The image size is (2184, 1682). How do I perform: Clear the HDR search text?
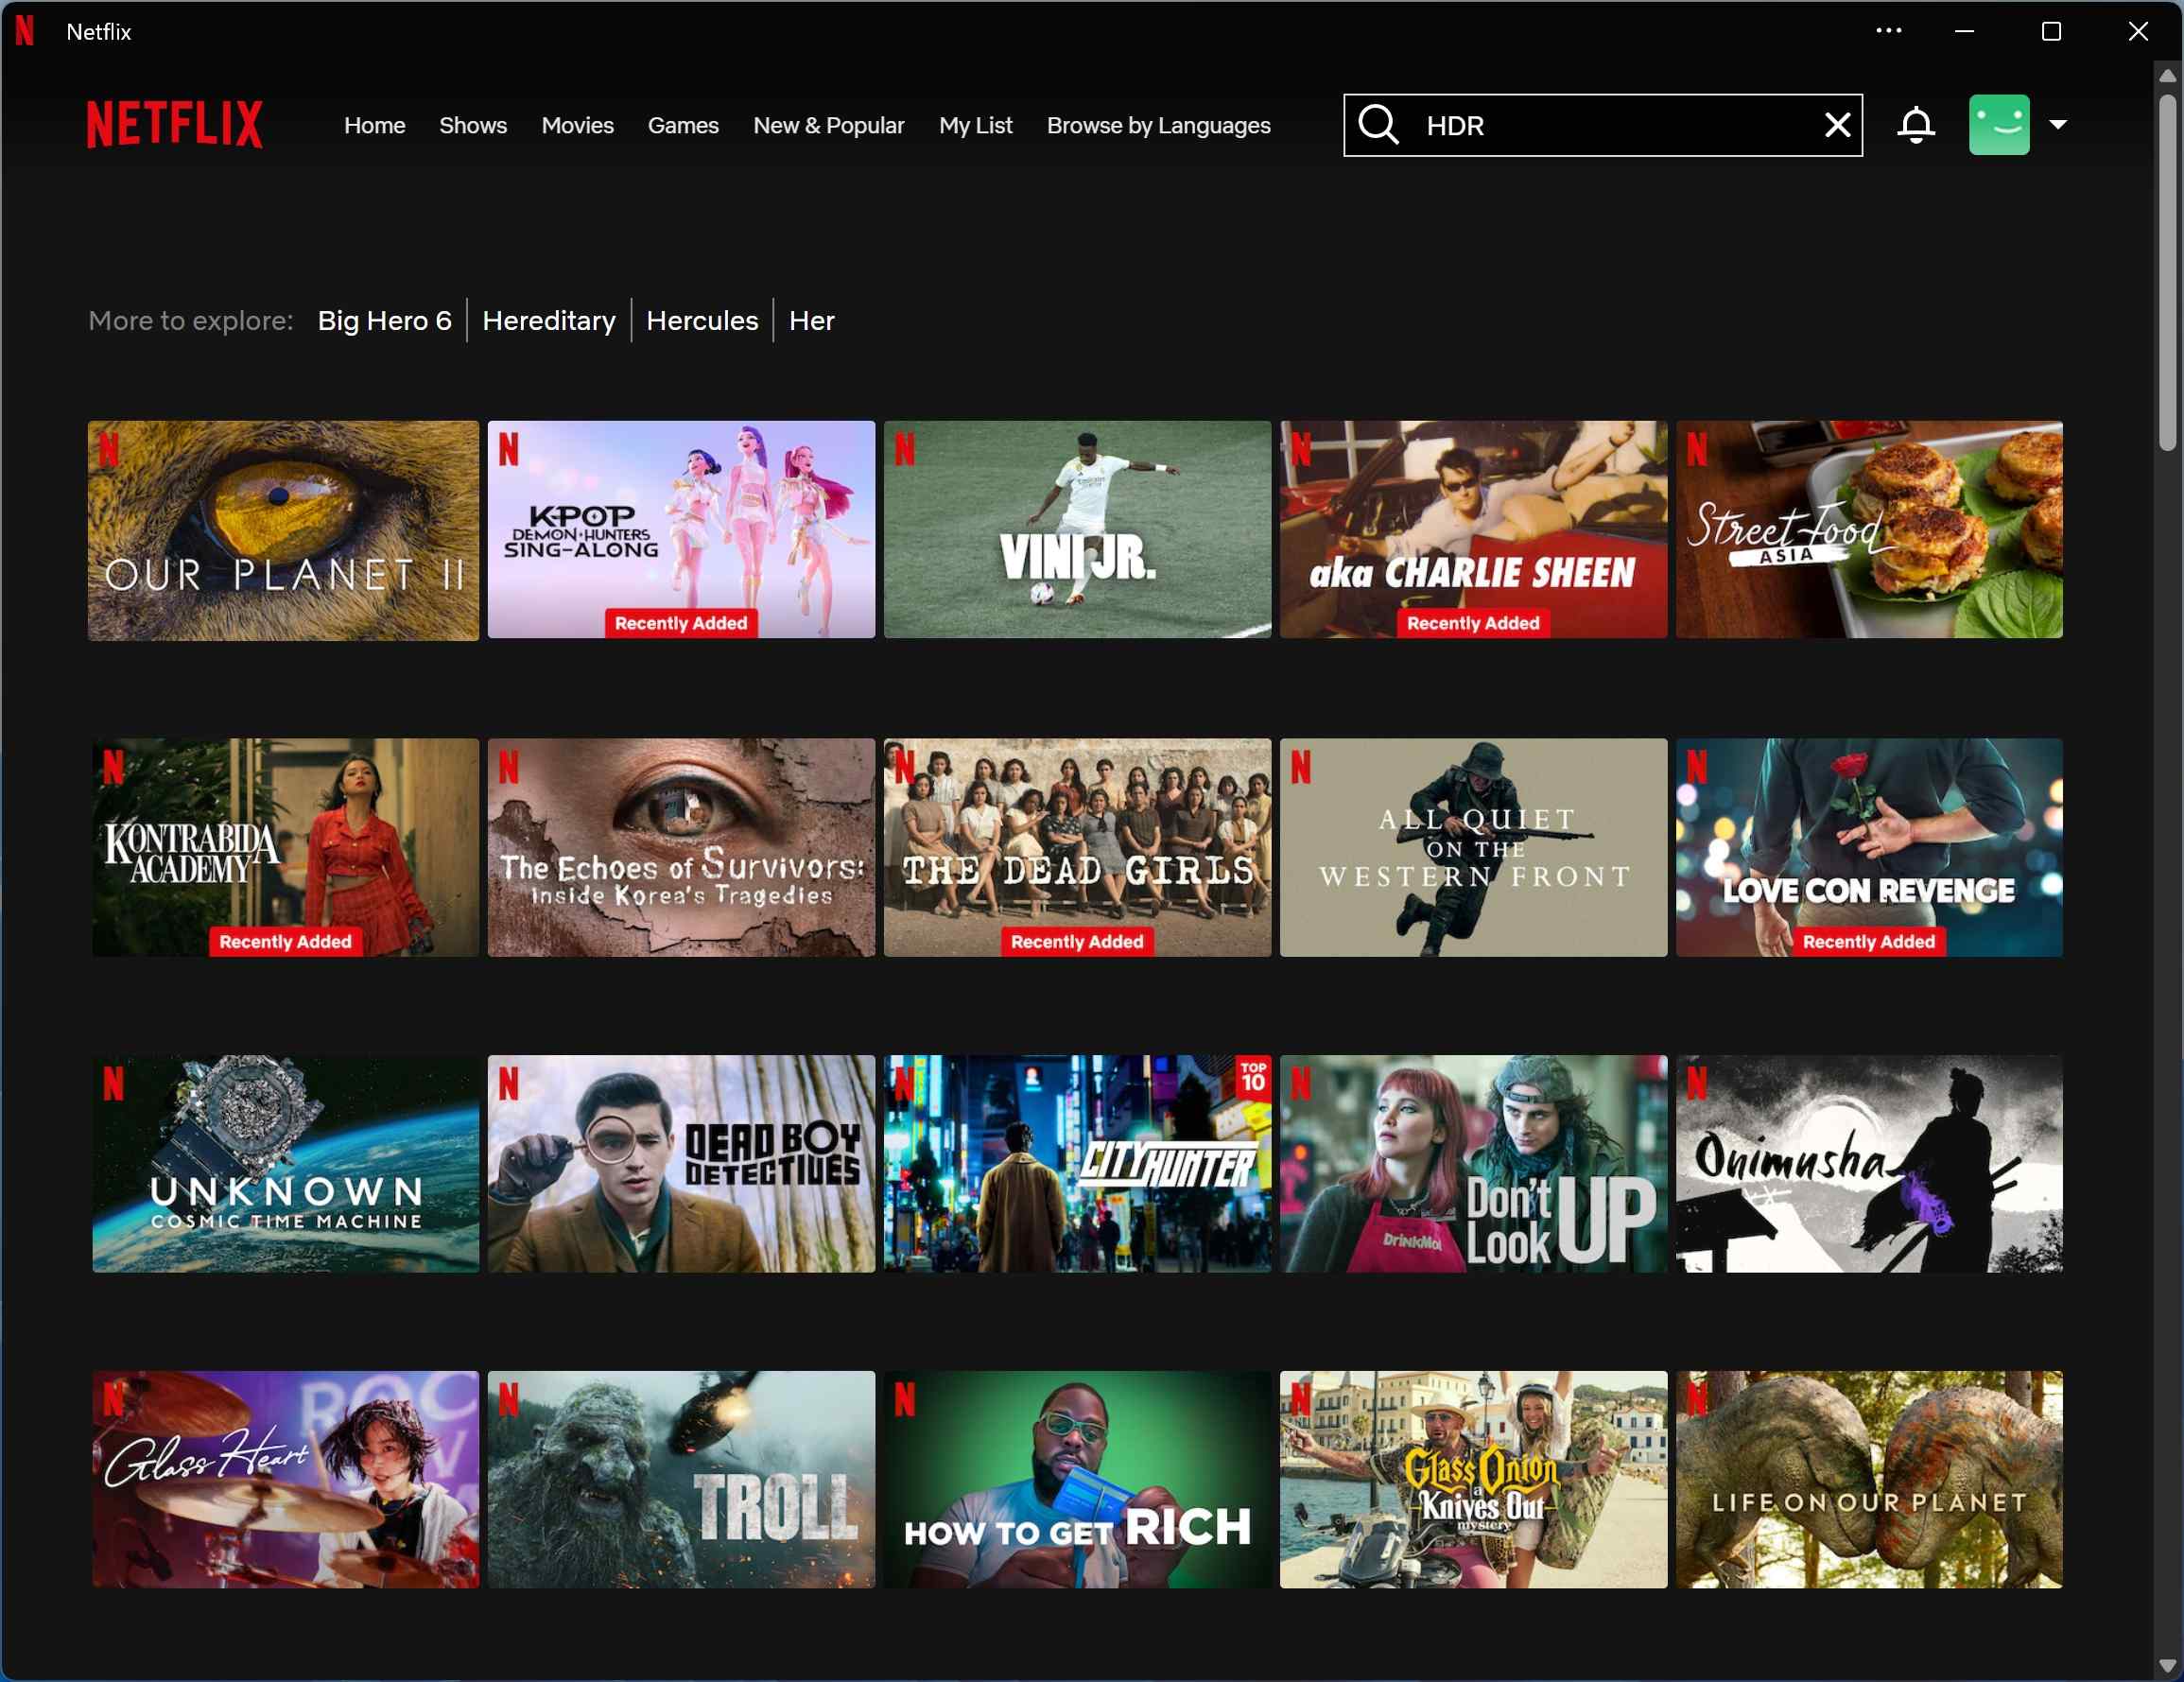point(1836,125)
